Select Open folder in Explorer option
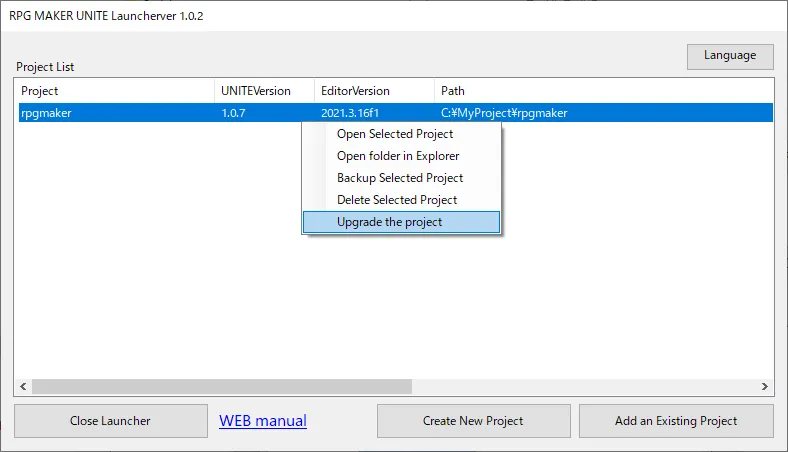Screen dimensions: 788x452 398,156
